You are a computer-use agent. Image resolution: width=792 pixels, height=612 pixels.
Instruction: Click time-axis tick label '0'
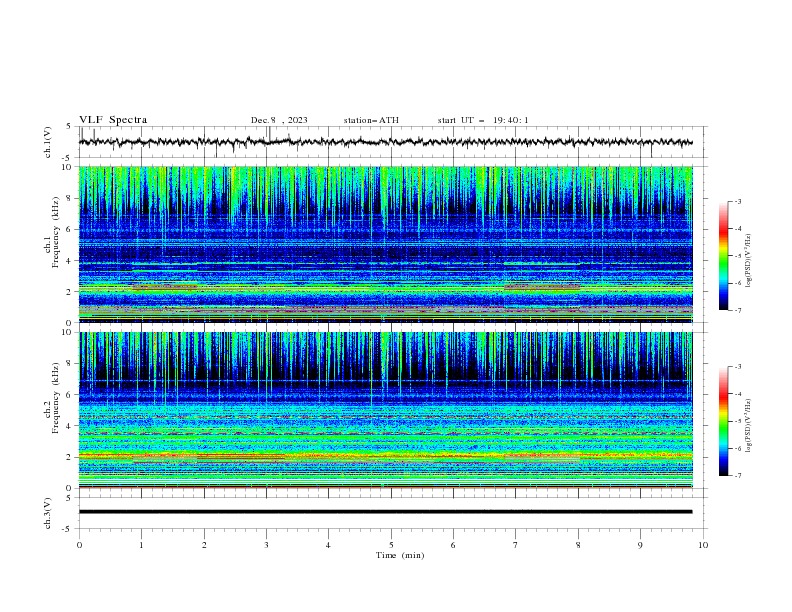[79, 545]
